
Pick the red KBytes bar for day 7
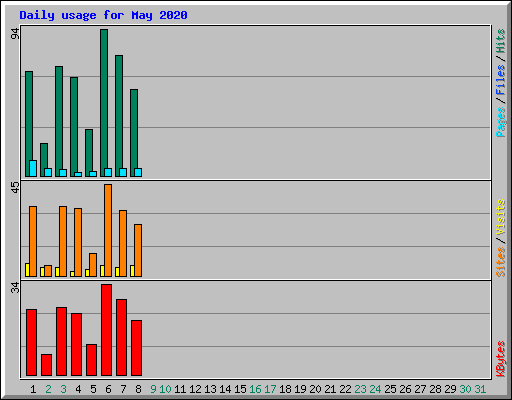point(122,337)
